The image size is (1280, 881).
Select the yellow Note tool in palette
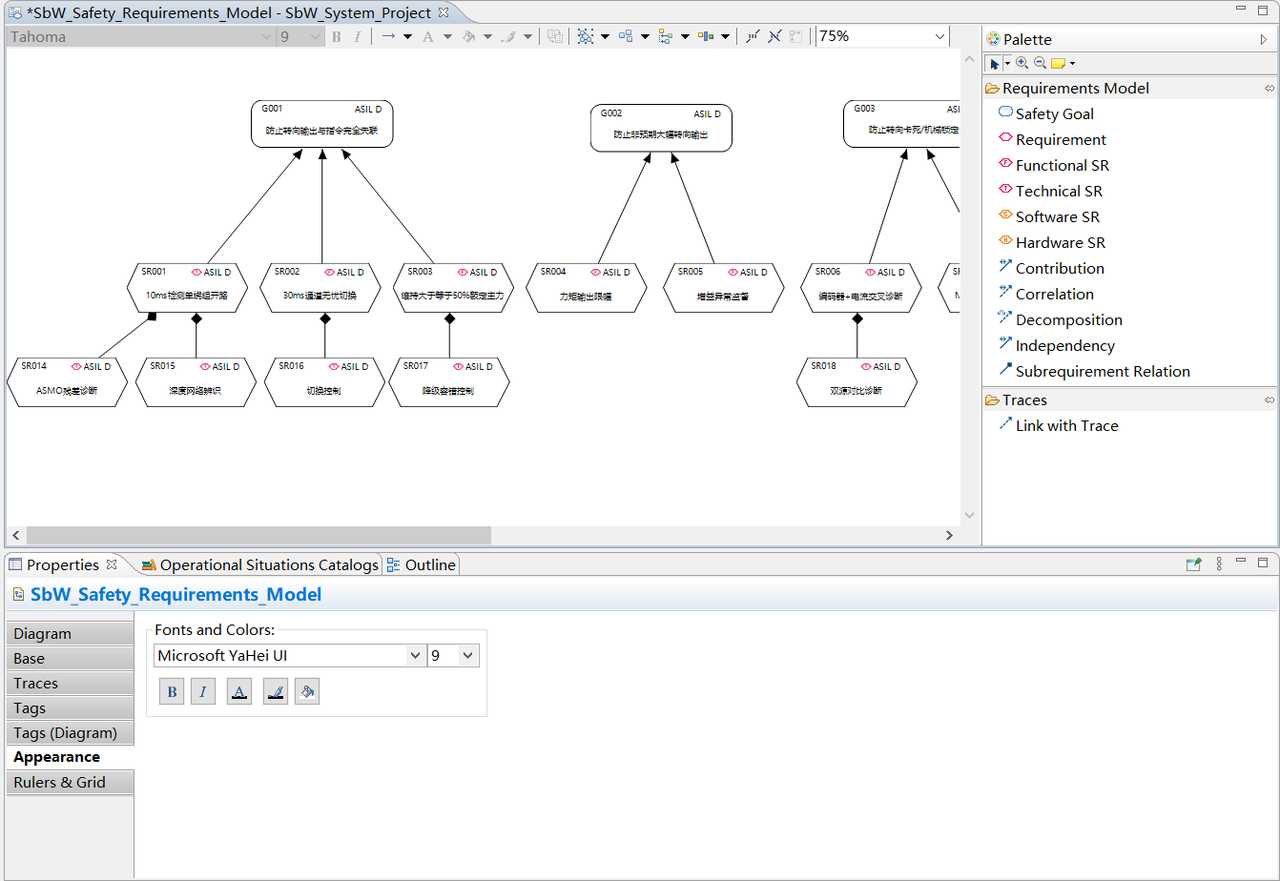pyautogui.click(x=1057, y=63)
